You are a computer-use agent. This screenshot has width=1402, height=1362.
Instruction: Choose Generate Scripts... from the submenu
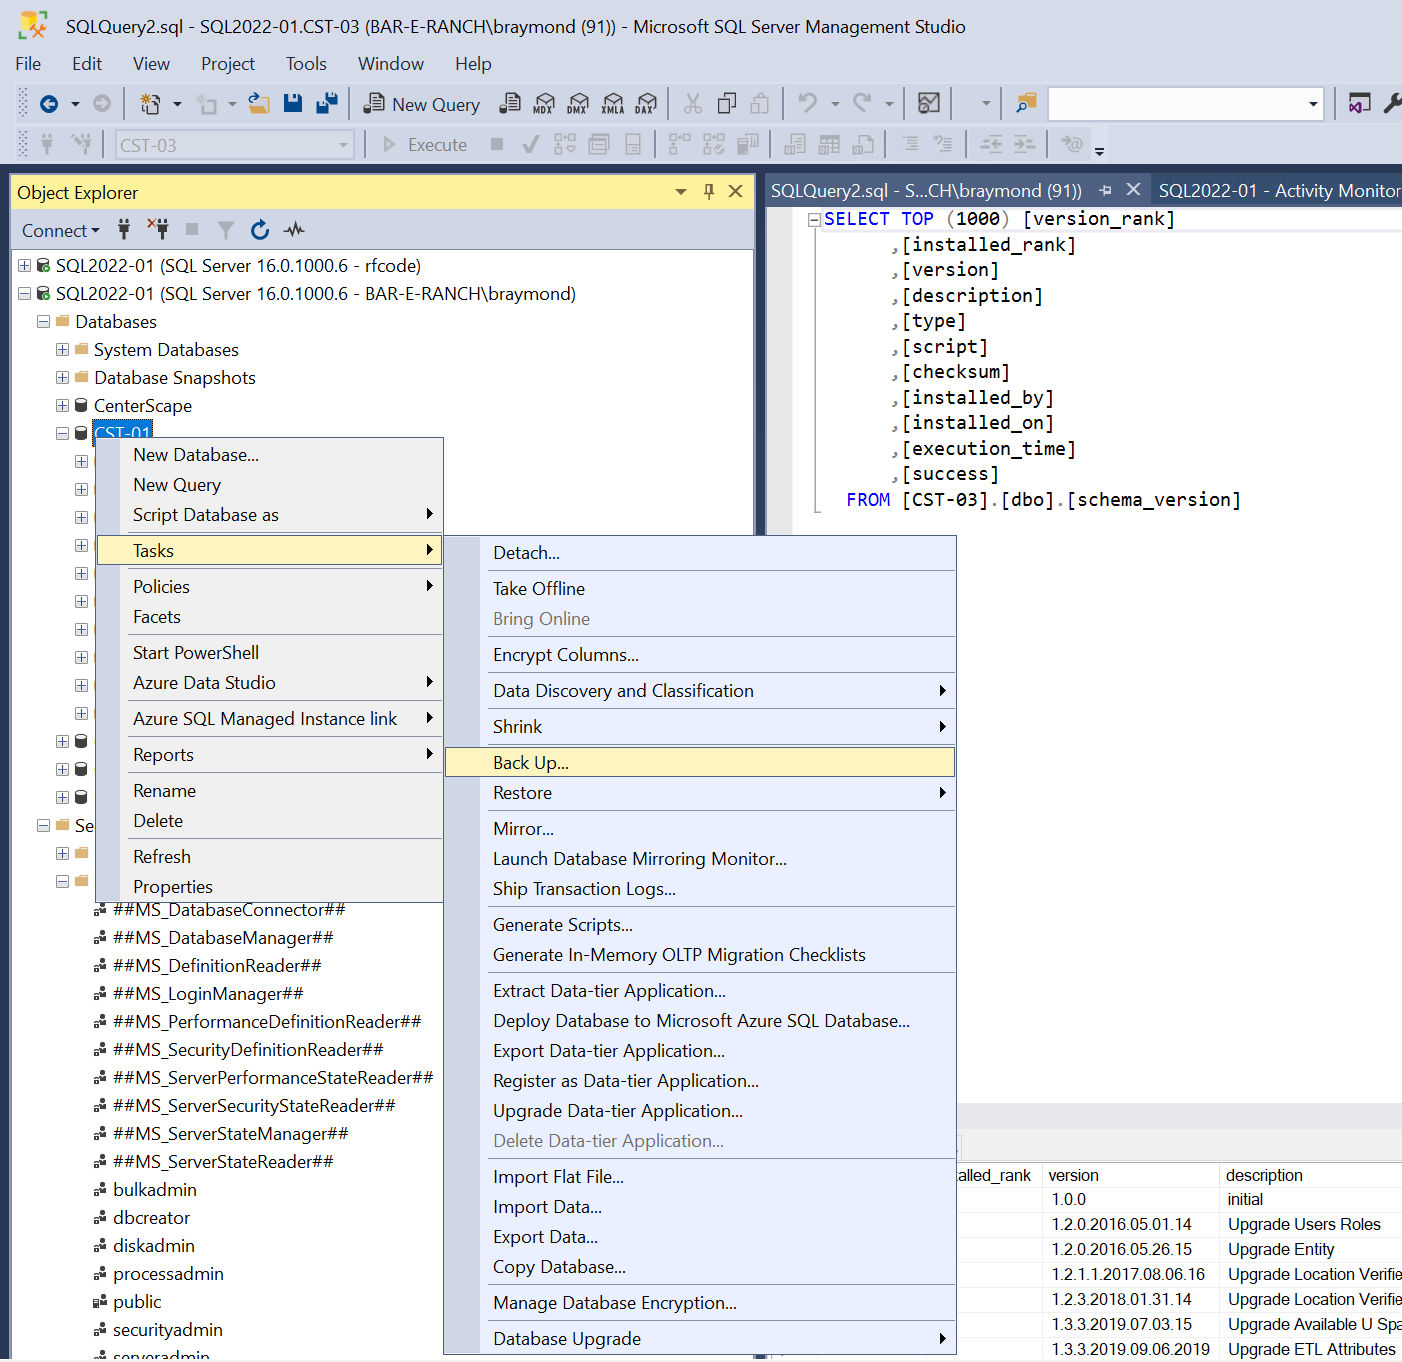(562, 925)
